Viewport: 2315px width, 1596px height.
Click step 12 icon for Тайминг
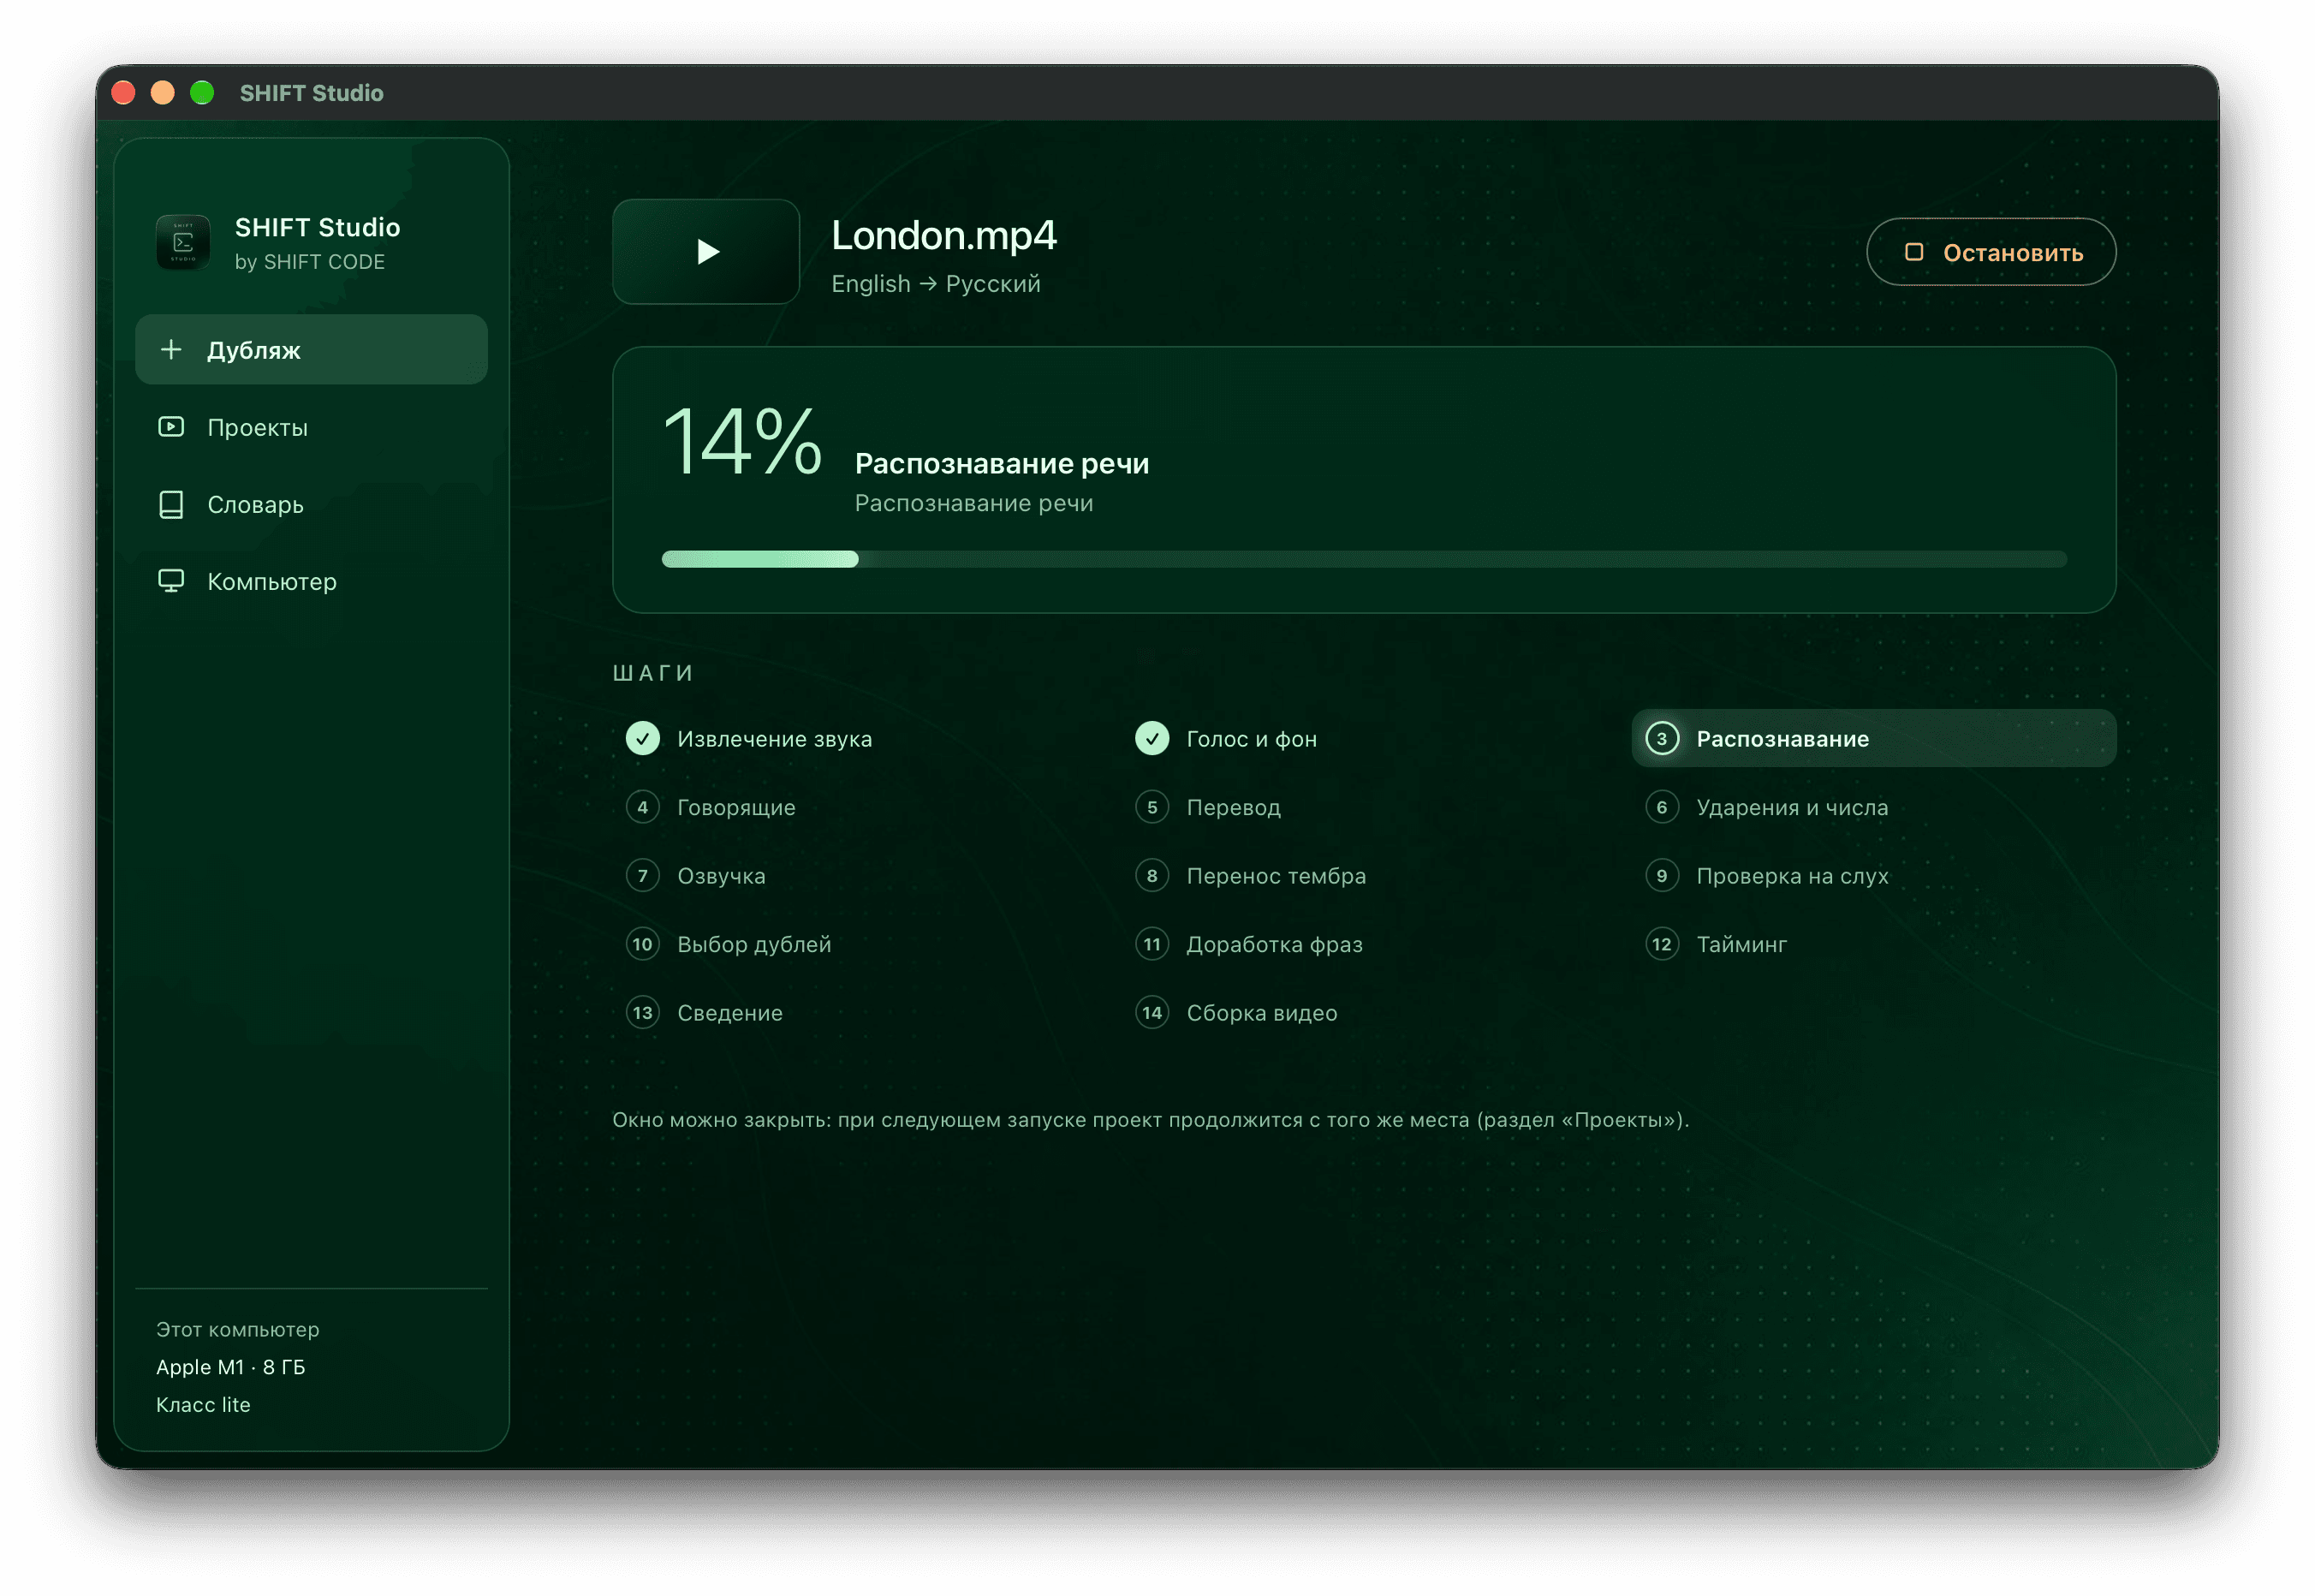click(1662, 944)
